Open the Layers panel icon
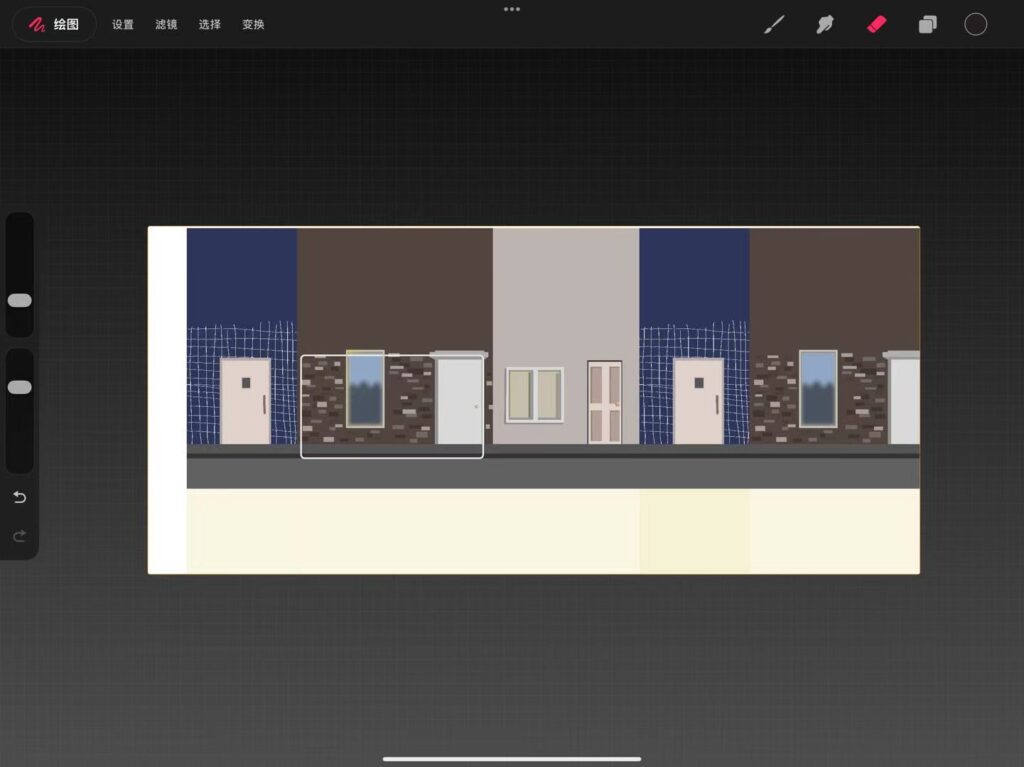 point(927,25)
